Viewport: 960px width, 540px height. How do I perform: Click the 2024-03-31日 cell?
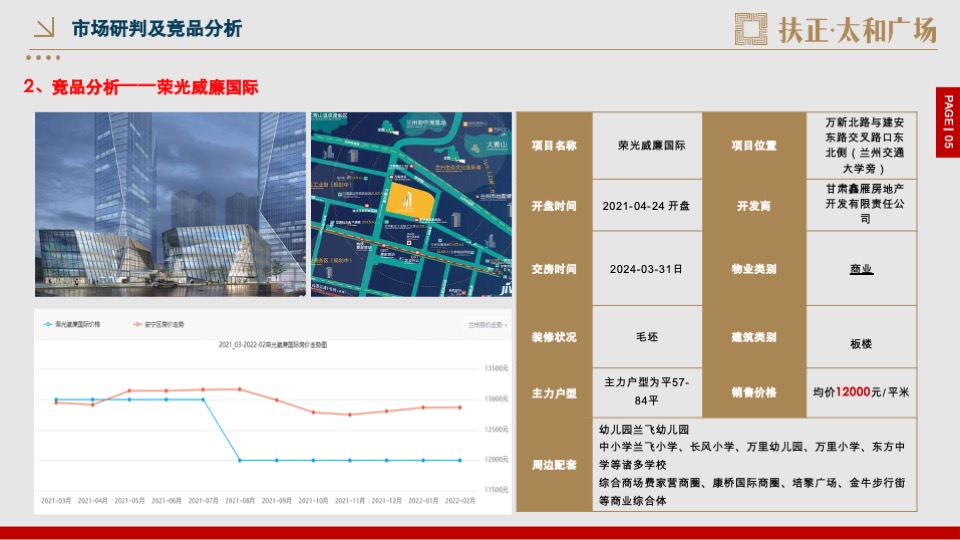(647, 269)
